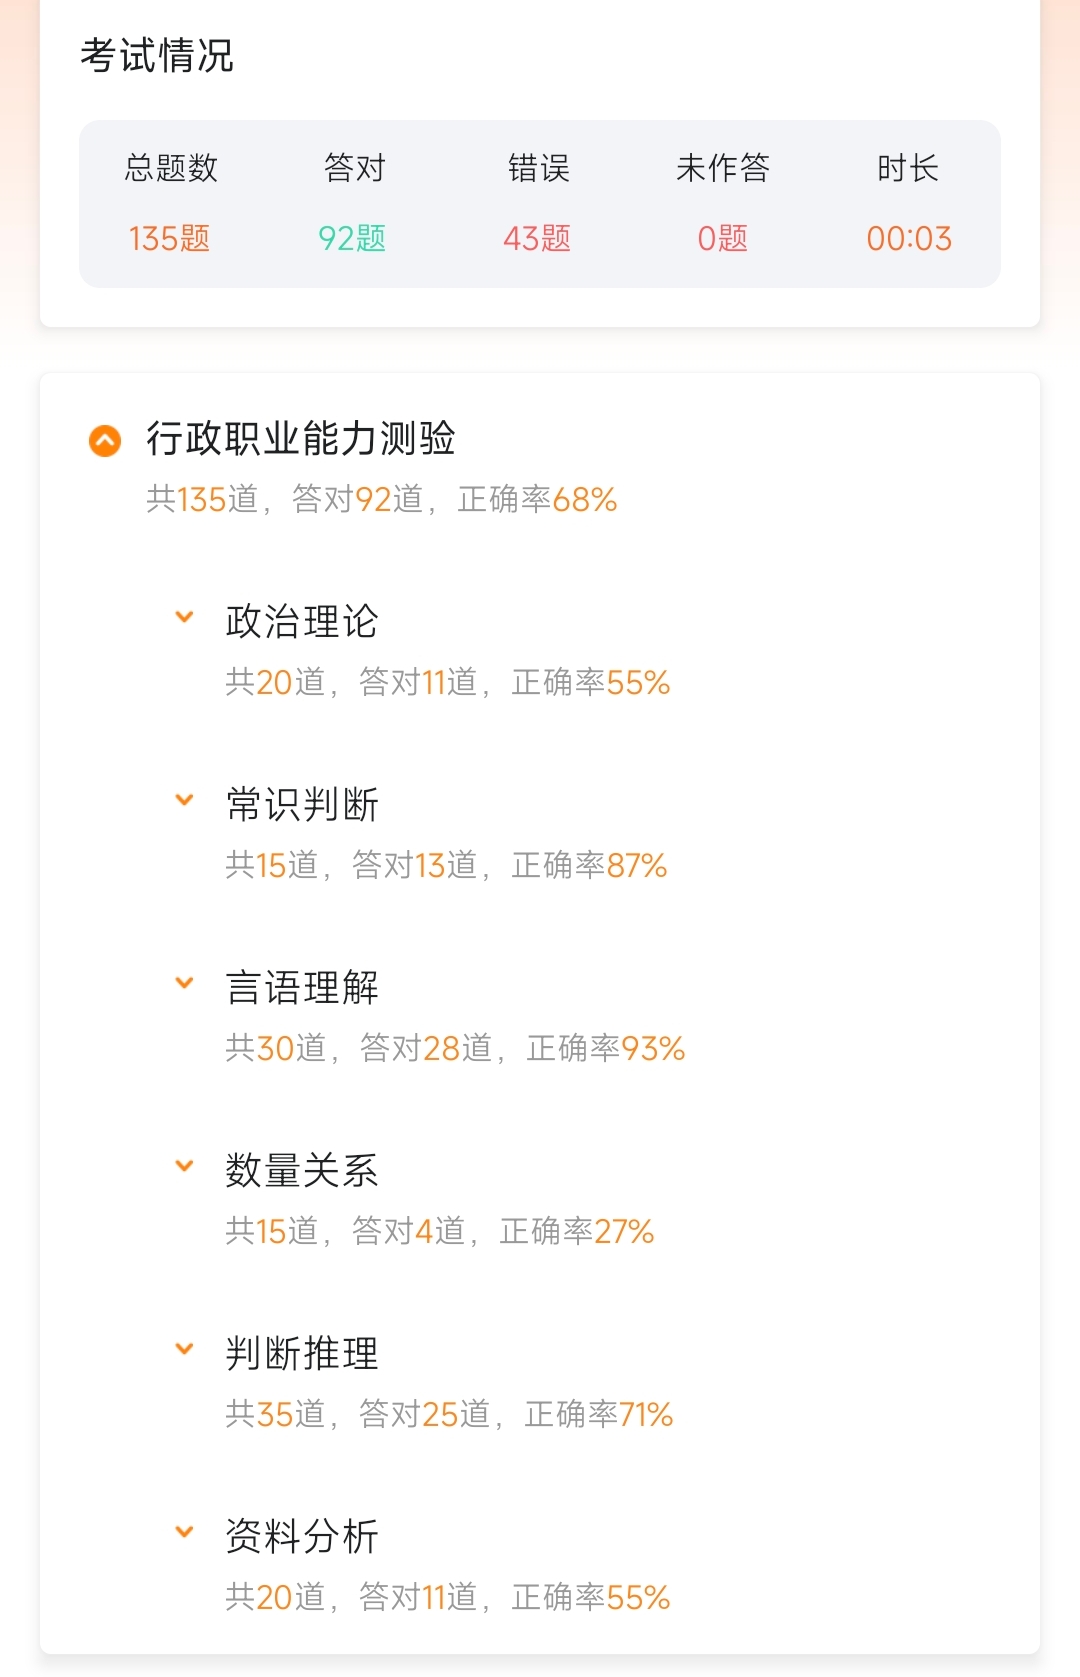Viewport: 1080px width, 1677px height.
Task: Collapse the 行政职业能力测验 section circle icon
Action: coord(105,440)
